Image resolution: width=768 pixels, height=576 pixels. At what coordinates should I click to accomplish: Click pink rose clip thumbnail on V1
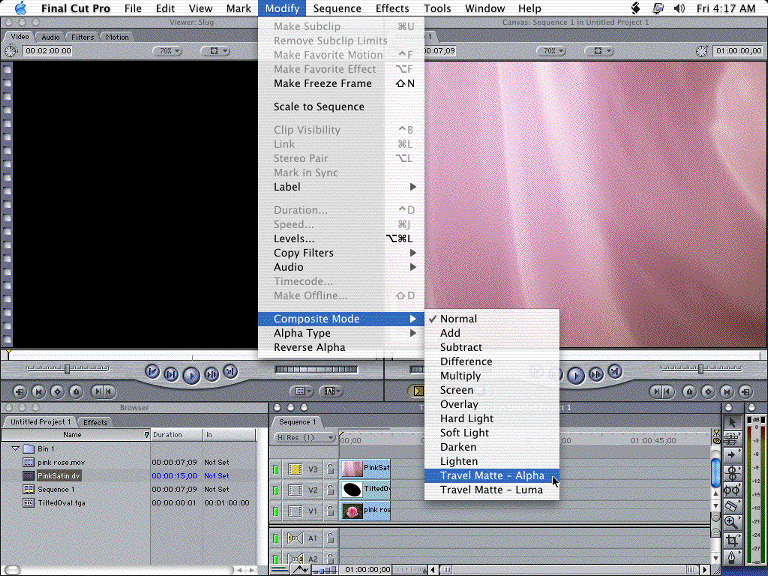click(x=352, y=511)
